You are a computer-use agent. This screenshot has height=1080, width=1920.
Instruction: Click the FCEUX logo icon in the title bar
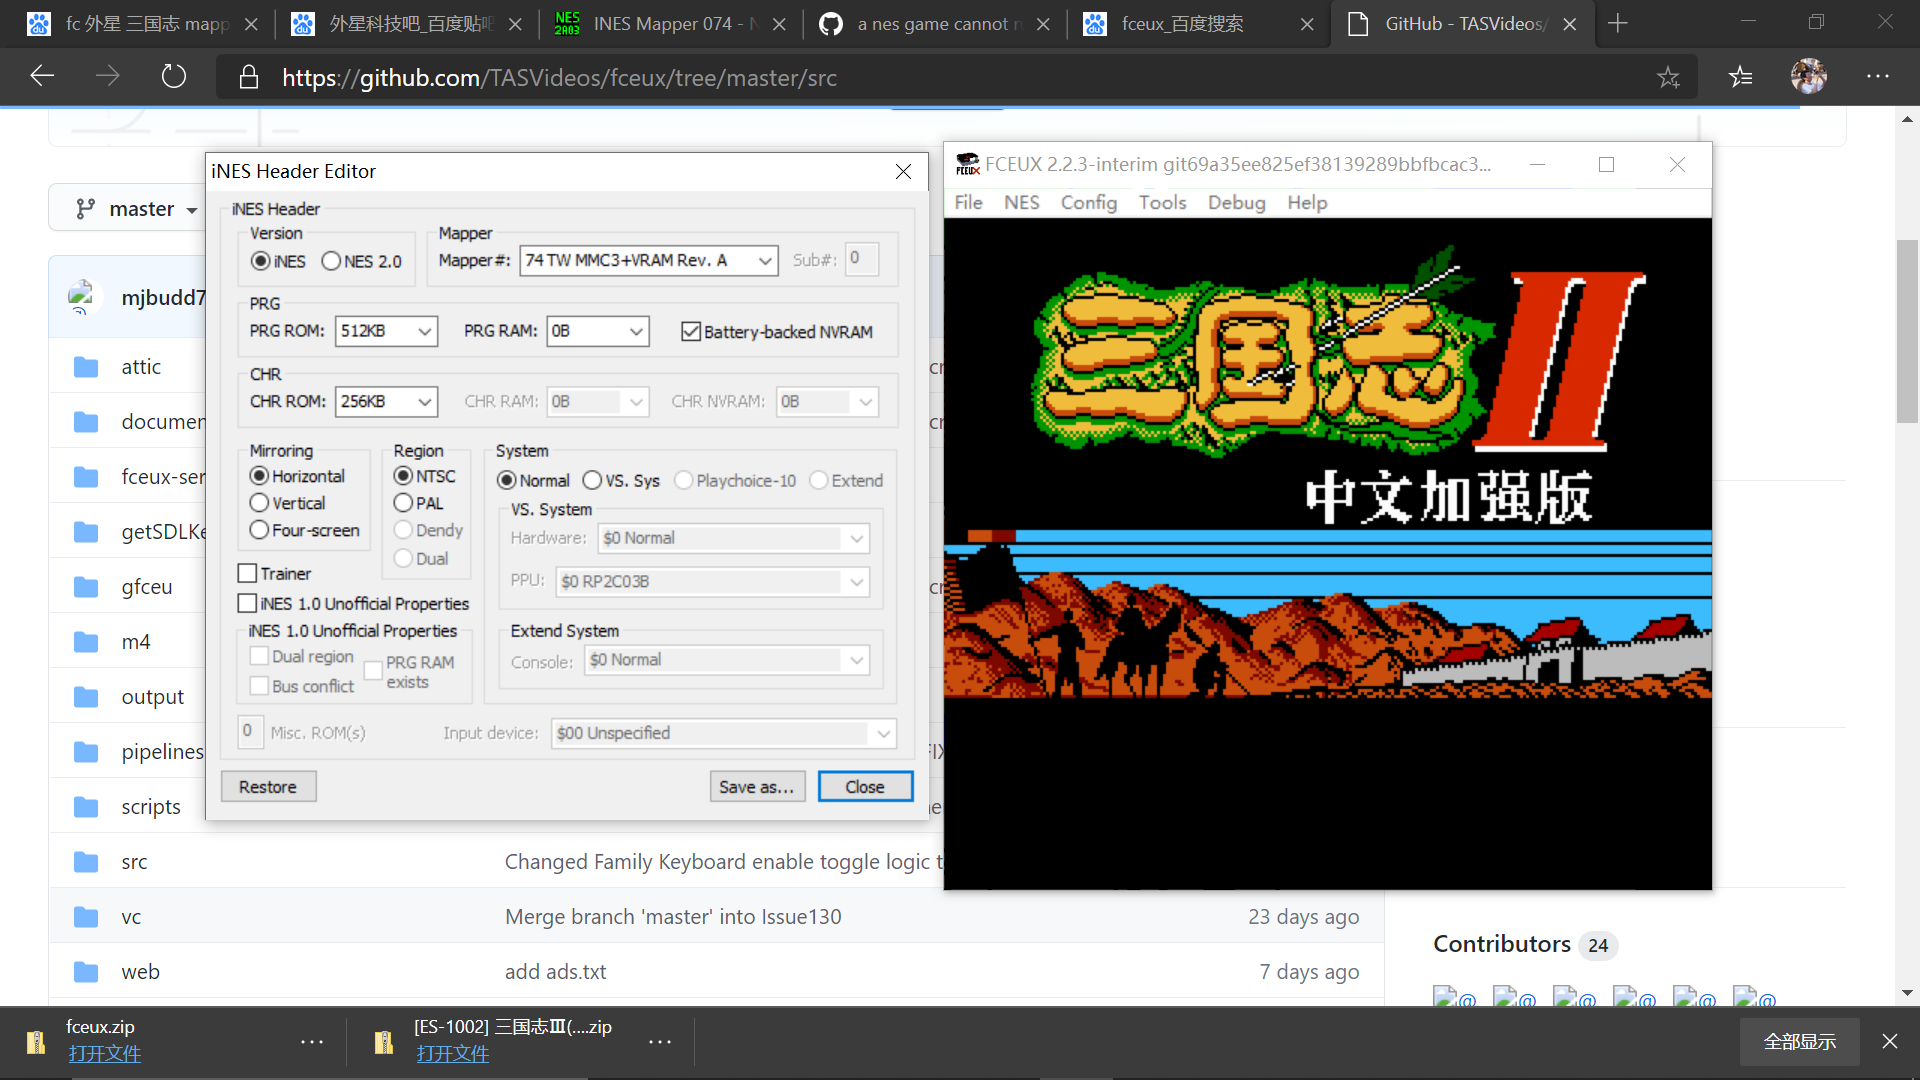(x=967, y=164)
